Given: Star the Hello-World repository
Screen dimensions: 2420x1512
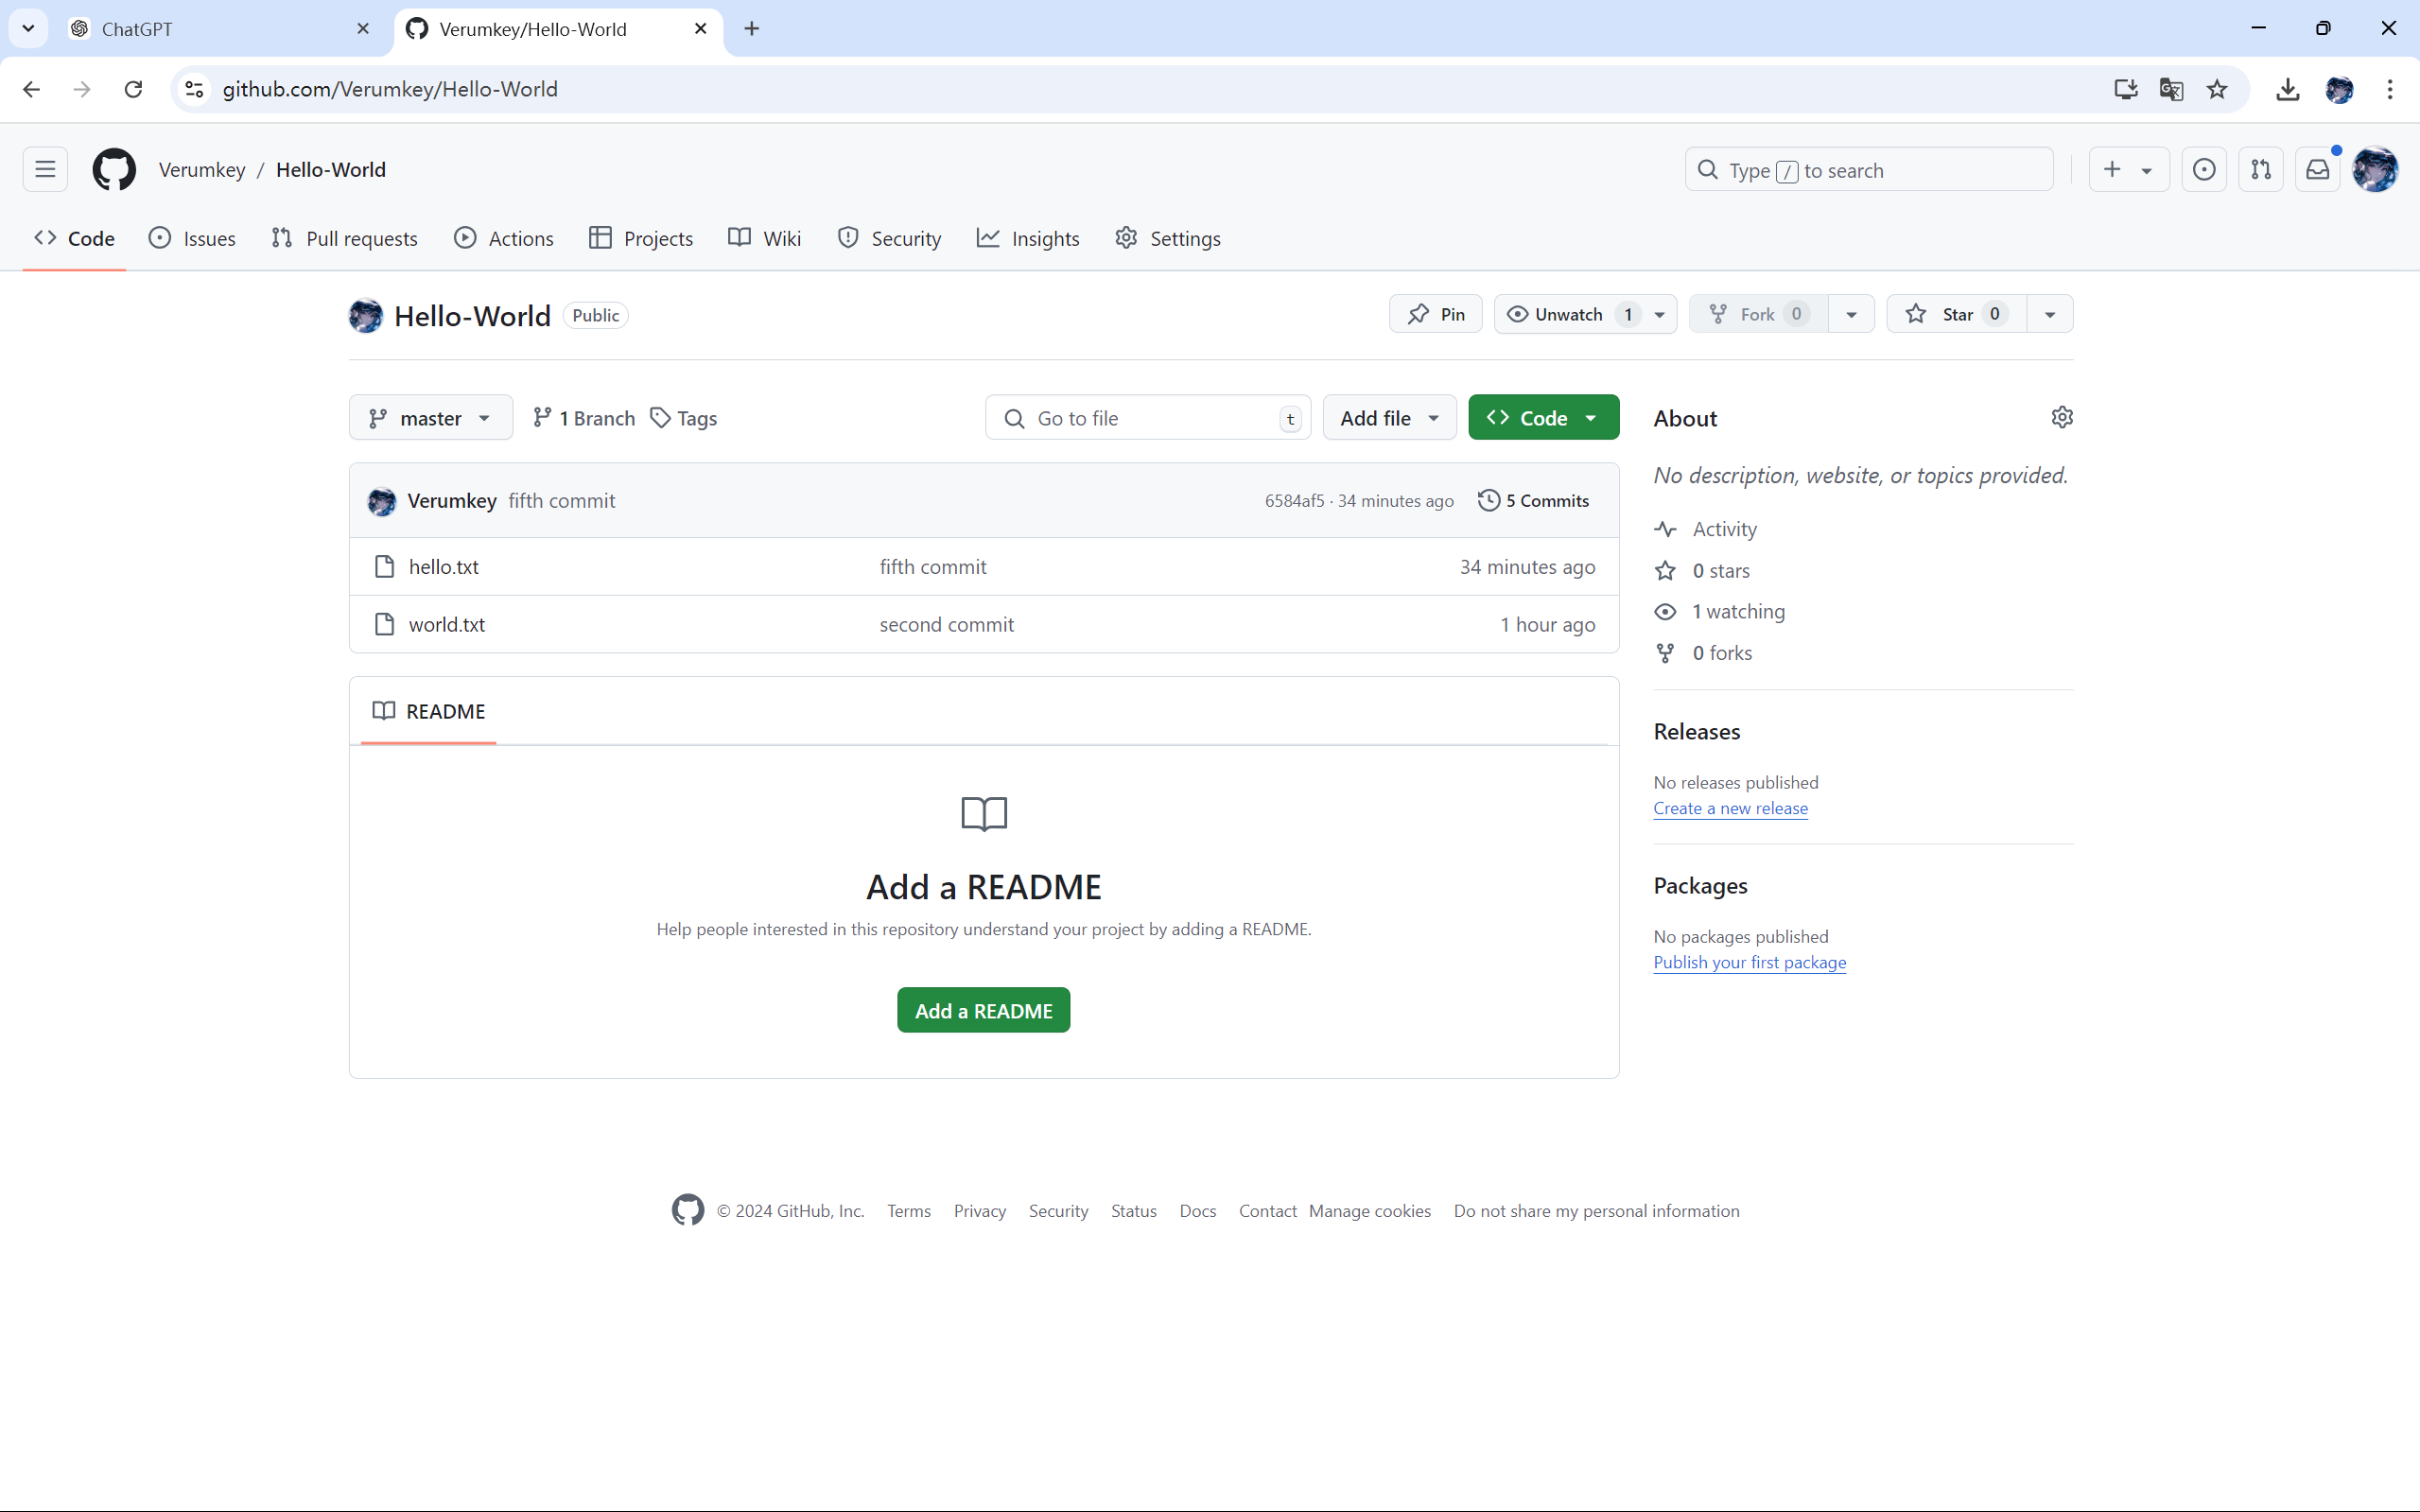Looking at the screenshot, I should (1957, 314).
